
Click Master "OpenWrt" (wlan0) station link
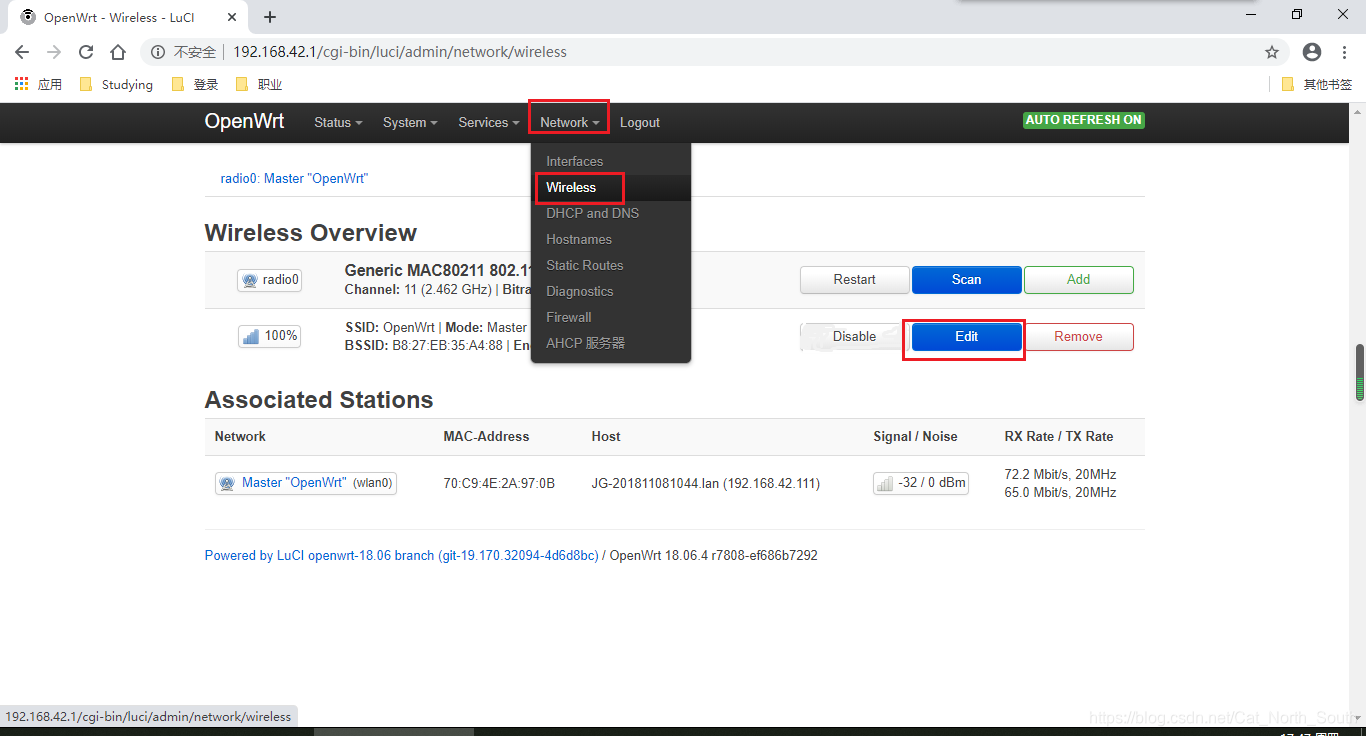306,483
